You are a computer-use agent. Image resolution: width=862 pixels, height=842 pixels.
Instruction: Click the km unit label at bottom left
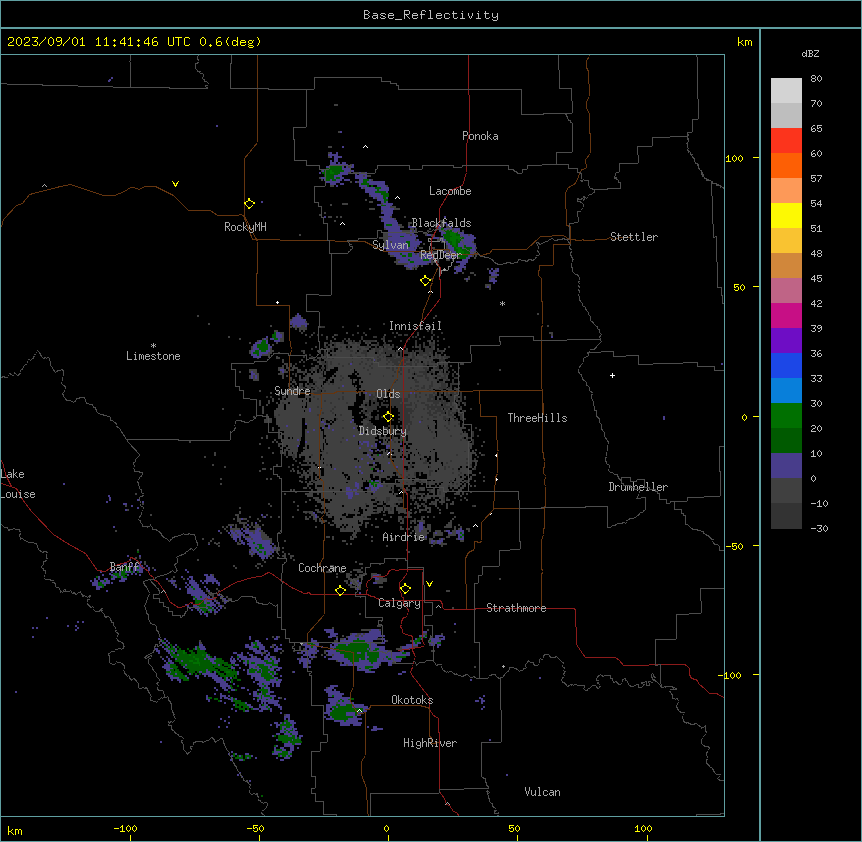point(15,830)
